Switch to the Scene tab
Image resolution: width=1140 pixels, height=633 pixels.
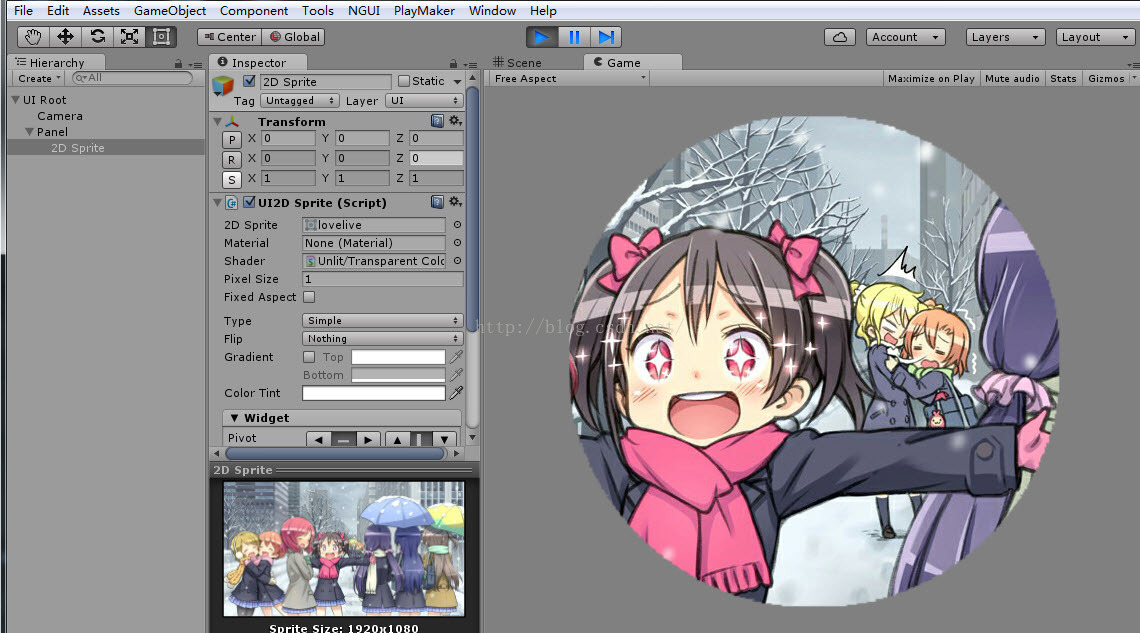click(x=517, y=63)
